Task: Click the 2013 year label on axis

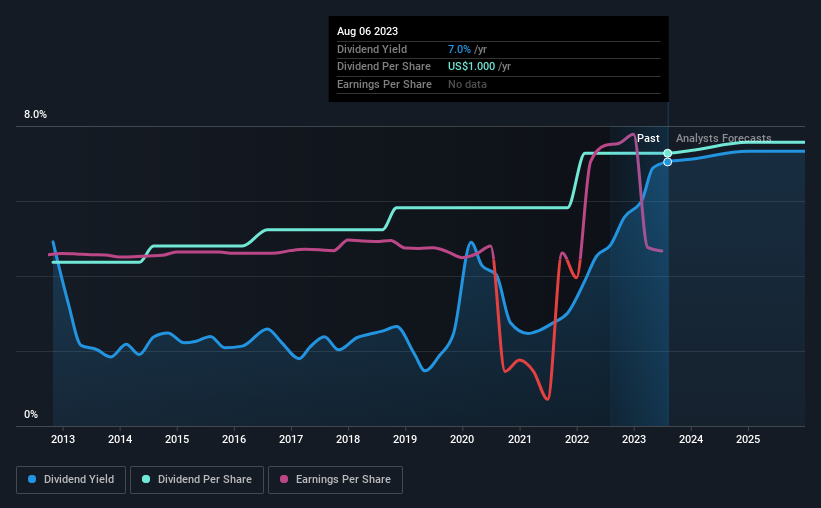Action: (x=63, y=439)
